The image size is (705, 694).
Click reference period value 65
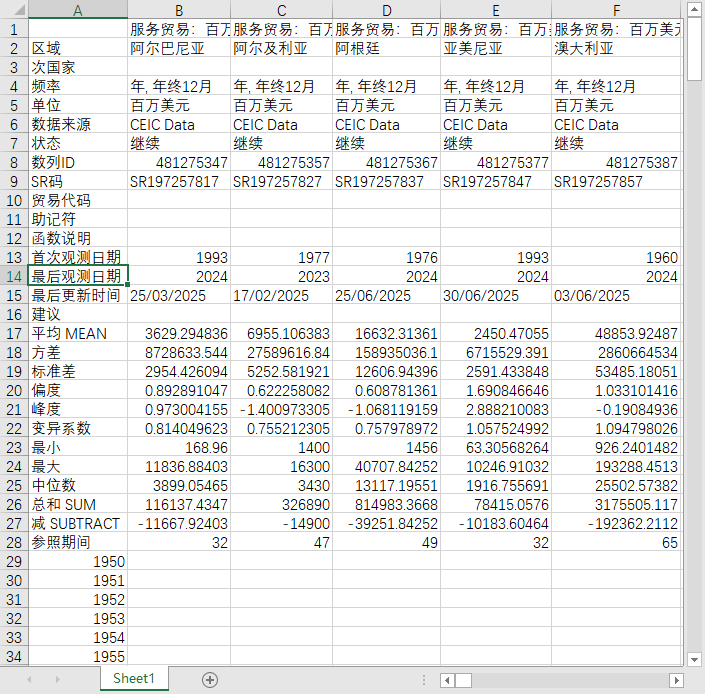tap(616, 542)
